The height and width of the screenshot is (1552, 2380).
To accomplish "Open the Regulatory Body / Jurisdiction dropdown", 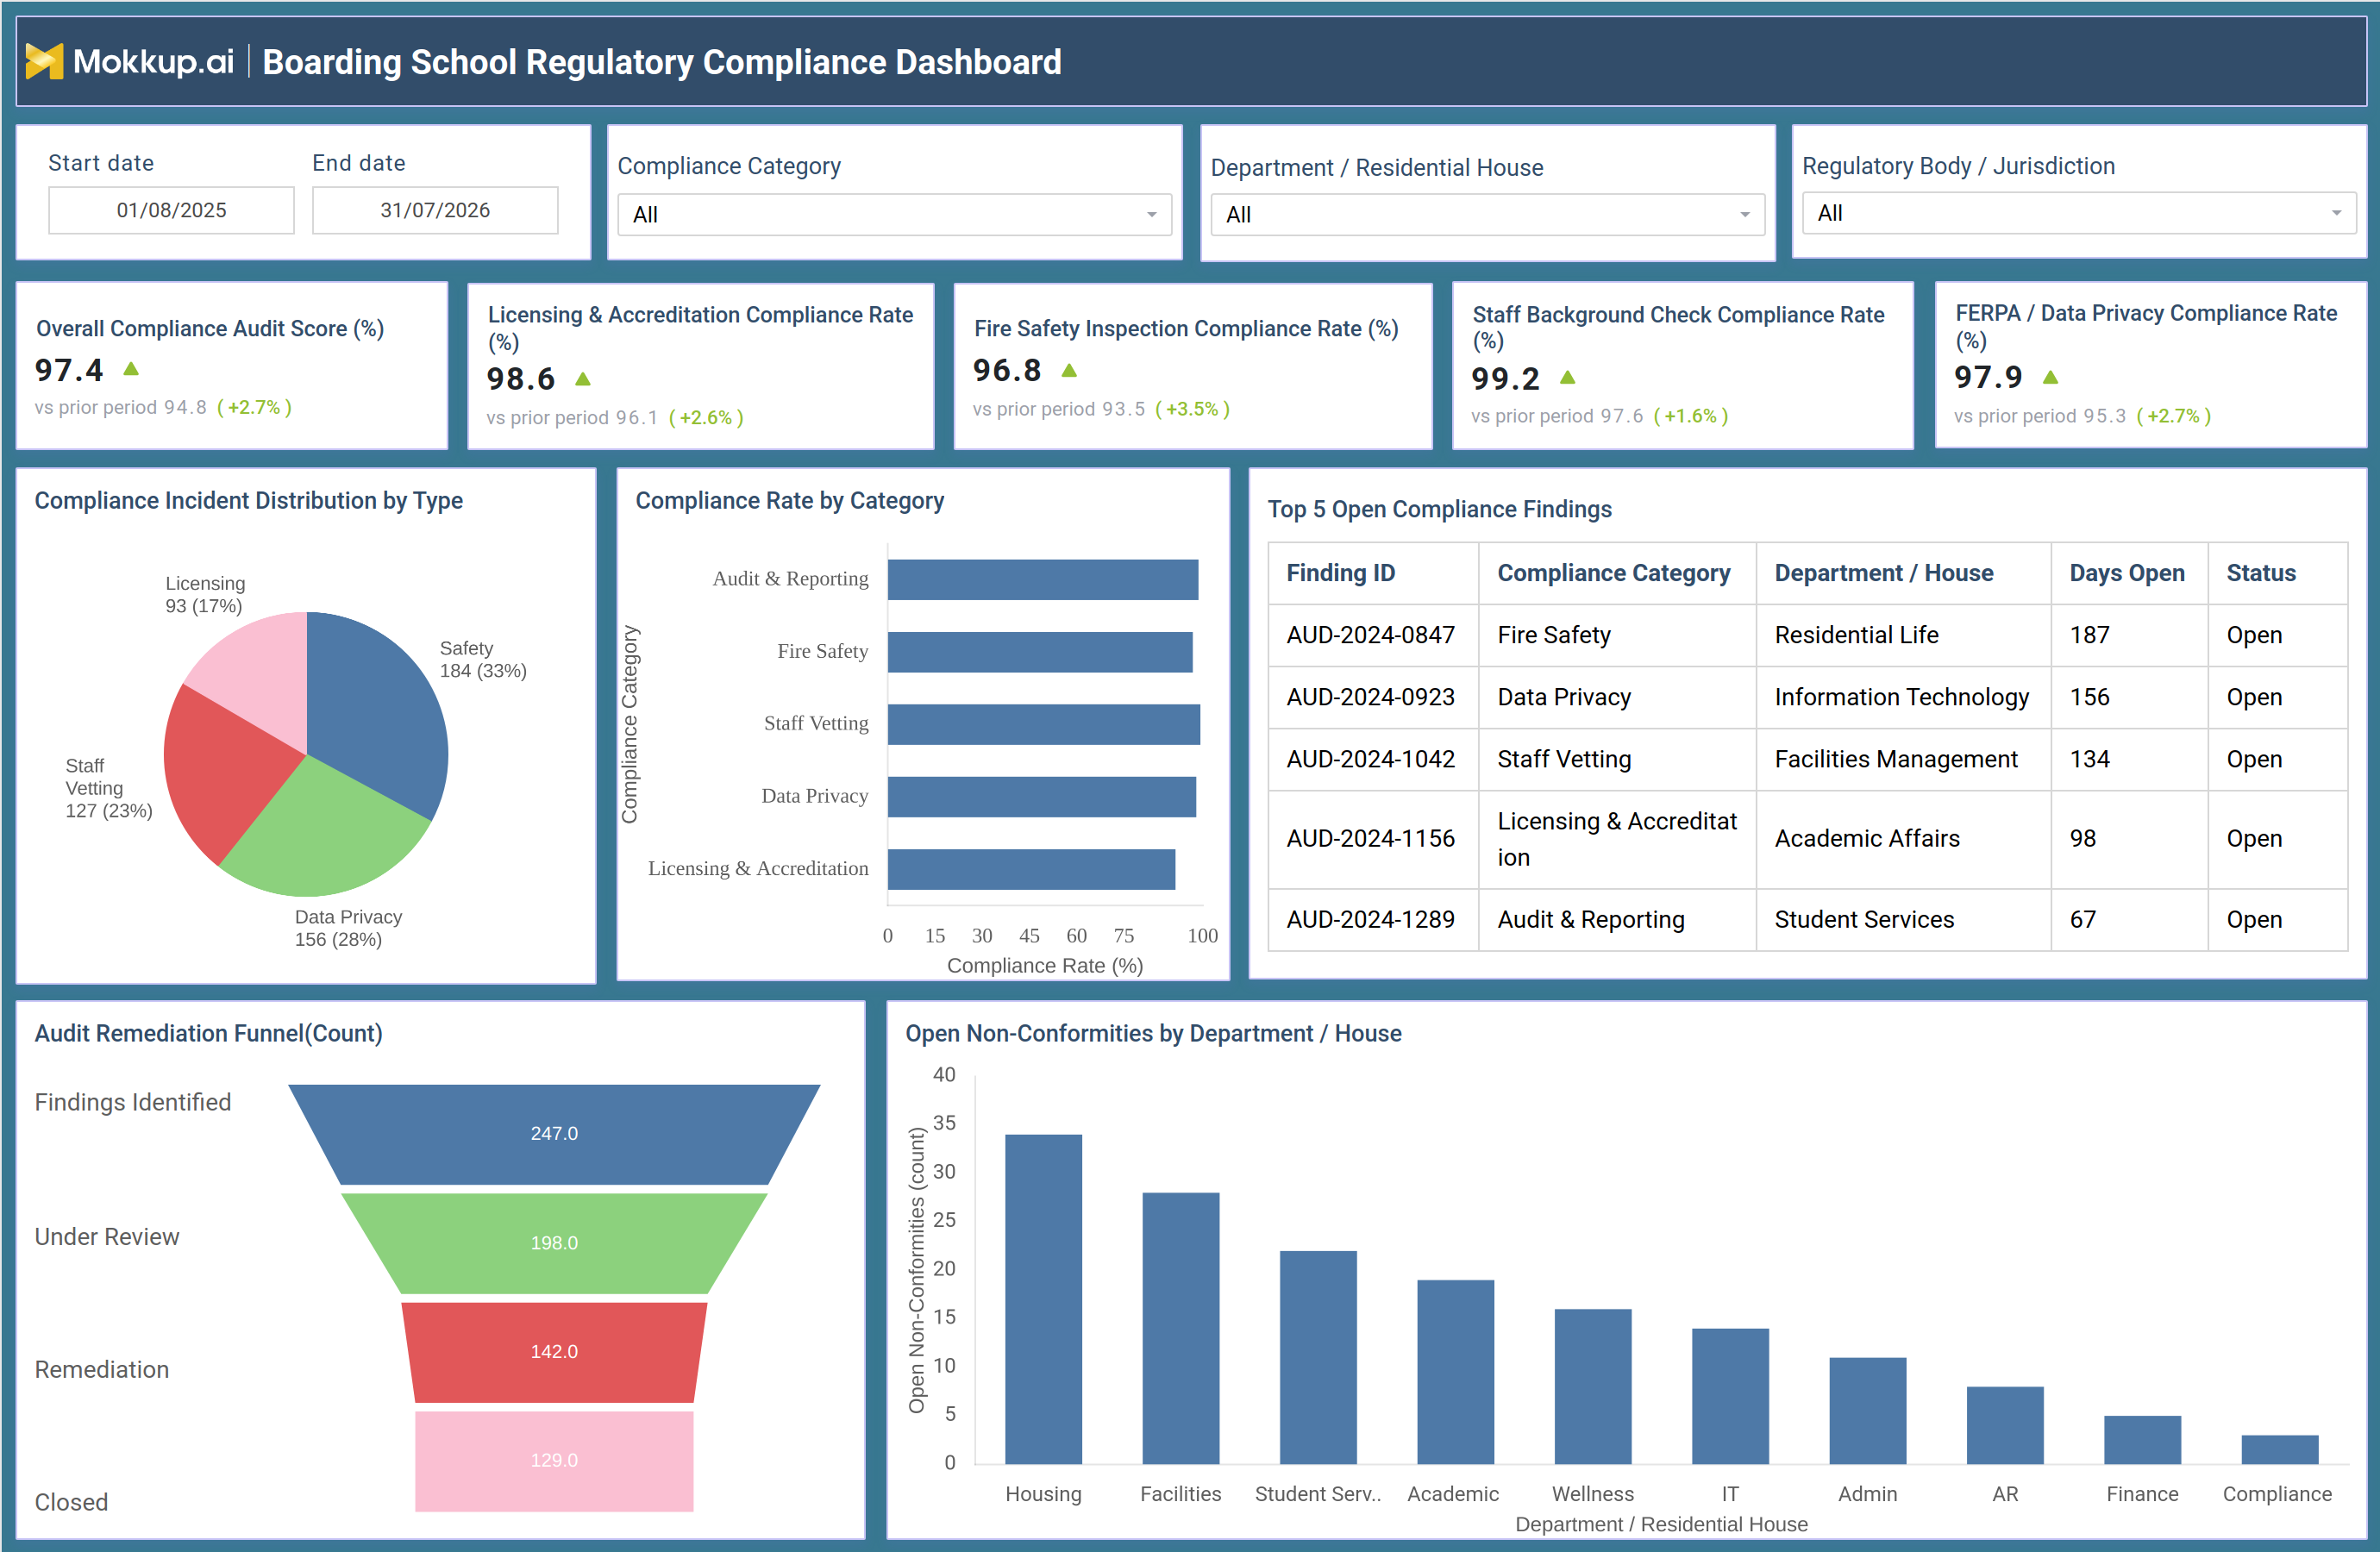I will [x=2078, y=213].
